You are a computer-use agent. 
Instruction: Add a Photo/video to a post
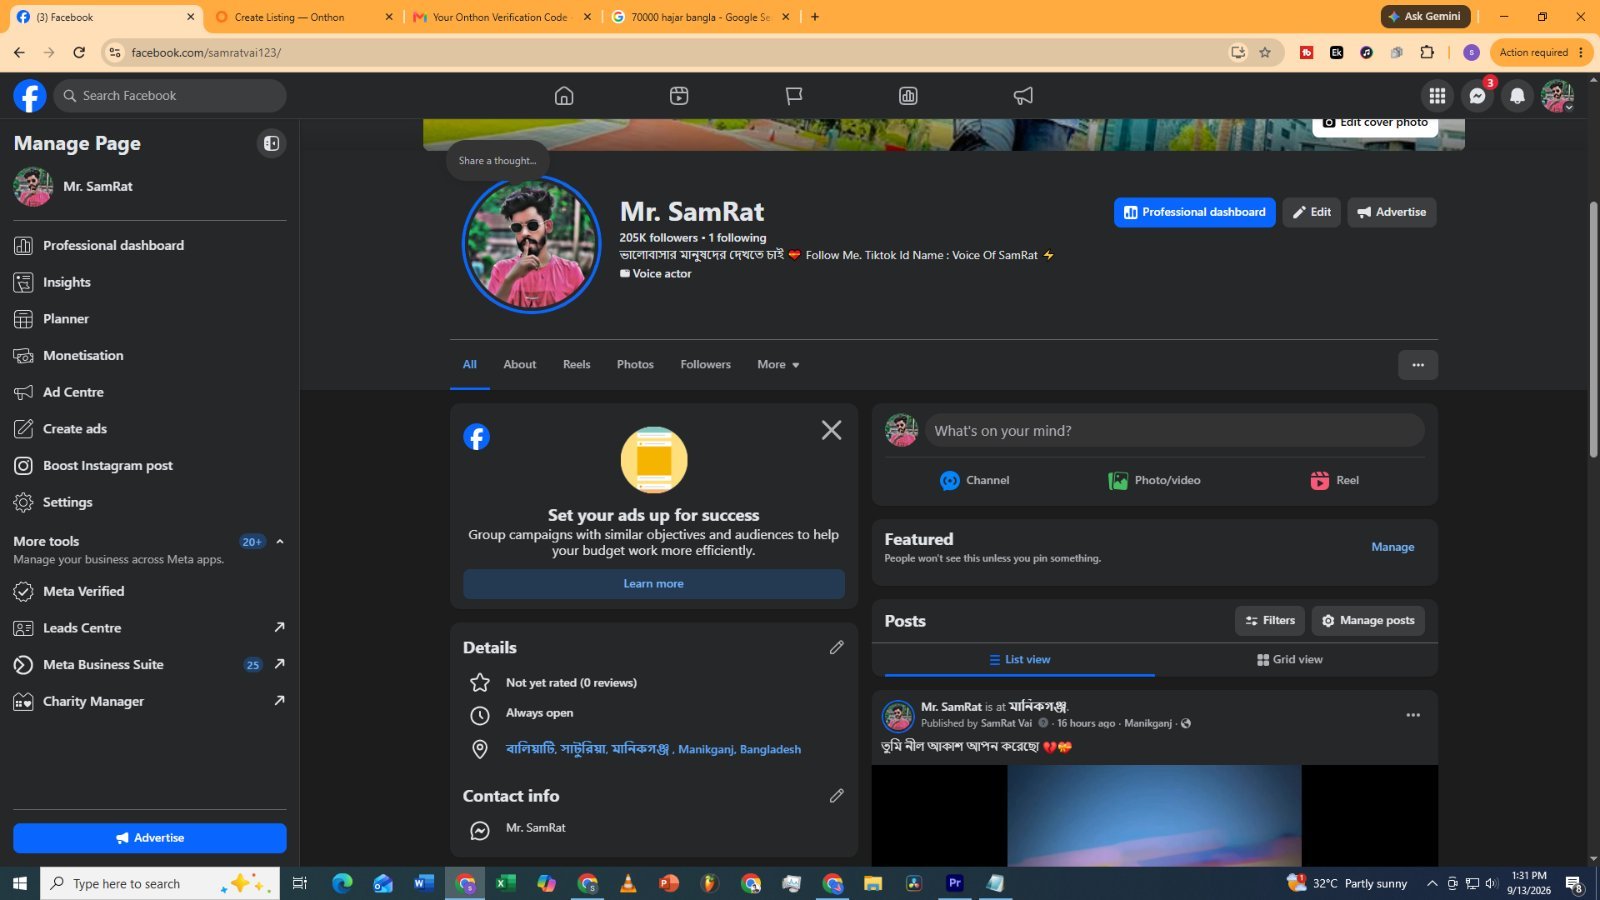coord(1154,481)
